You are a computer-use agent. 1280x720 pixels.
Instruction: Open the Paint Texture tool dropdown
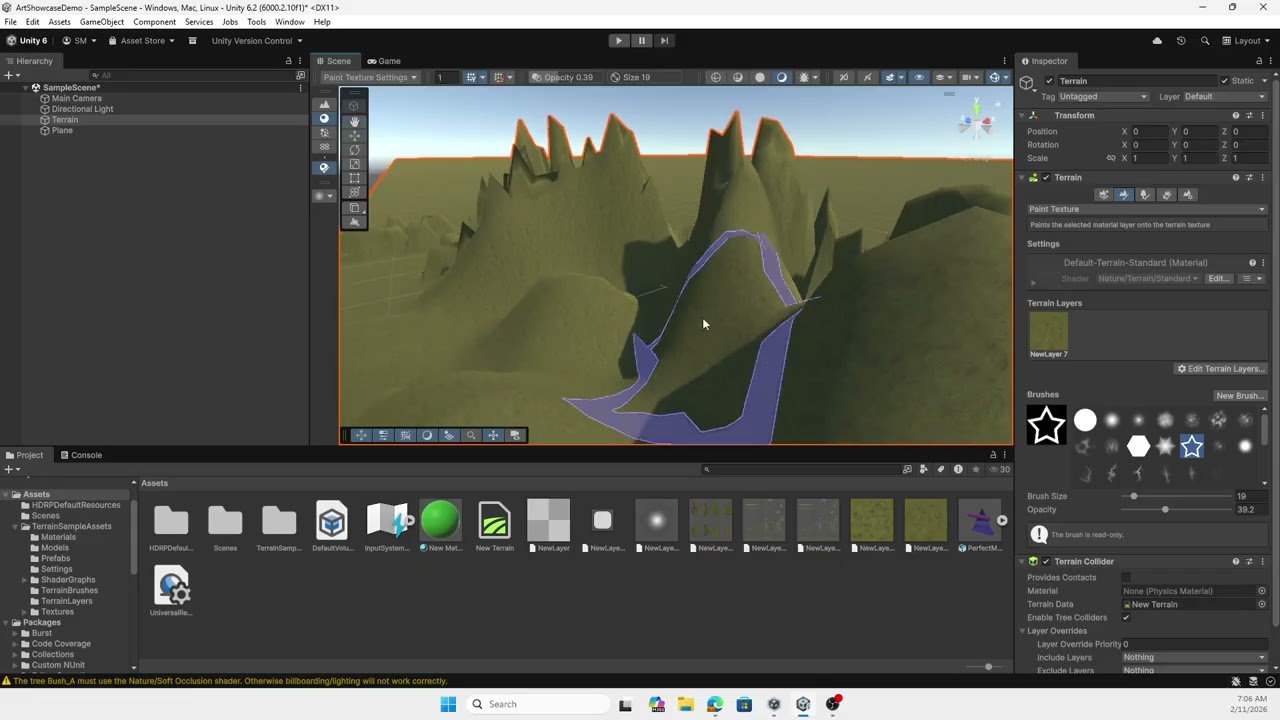[x=1146, y=209]
